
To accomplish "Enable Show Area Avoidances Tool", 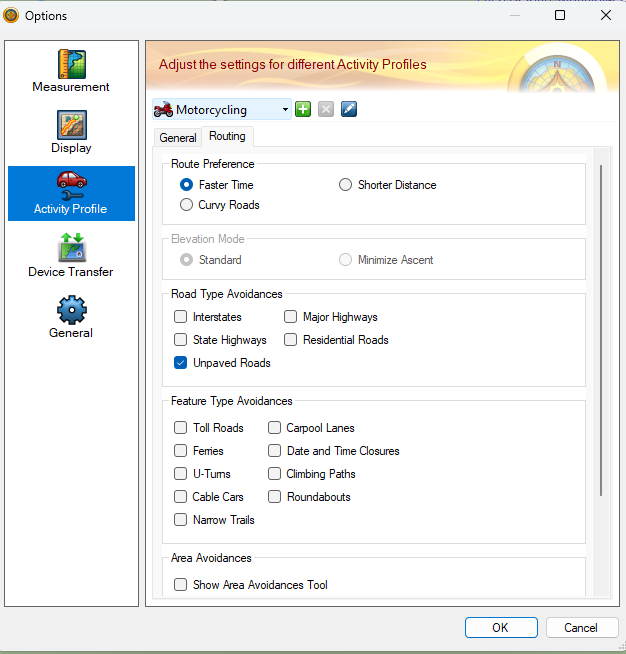I will pos(181,585).
